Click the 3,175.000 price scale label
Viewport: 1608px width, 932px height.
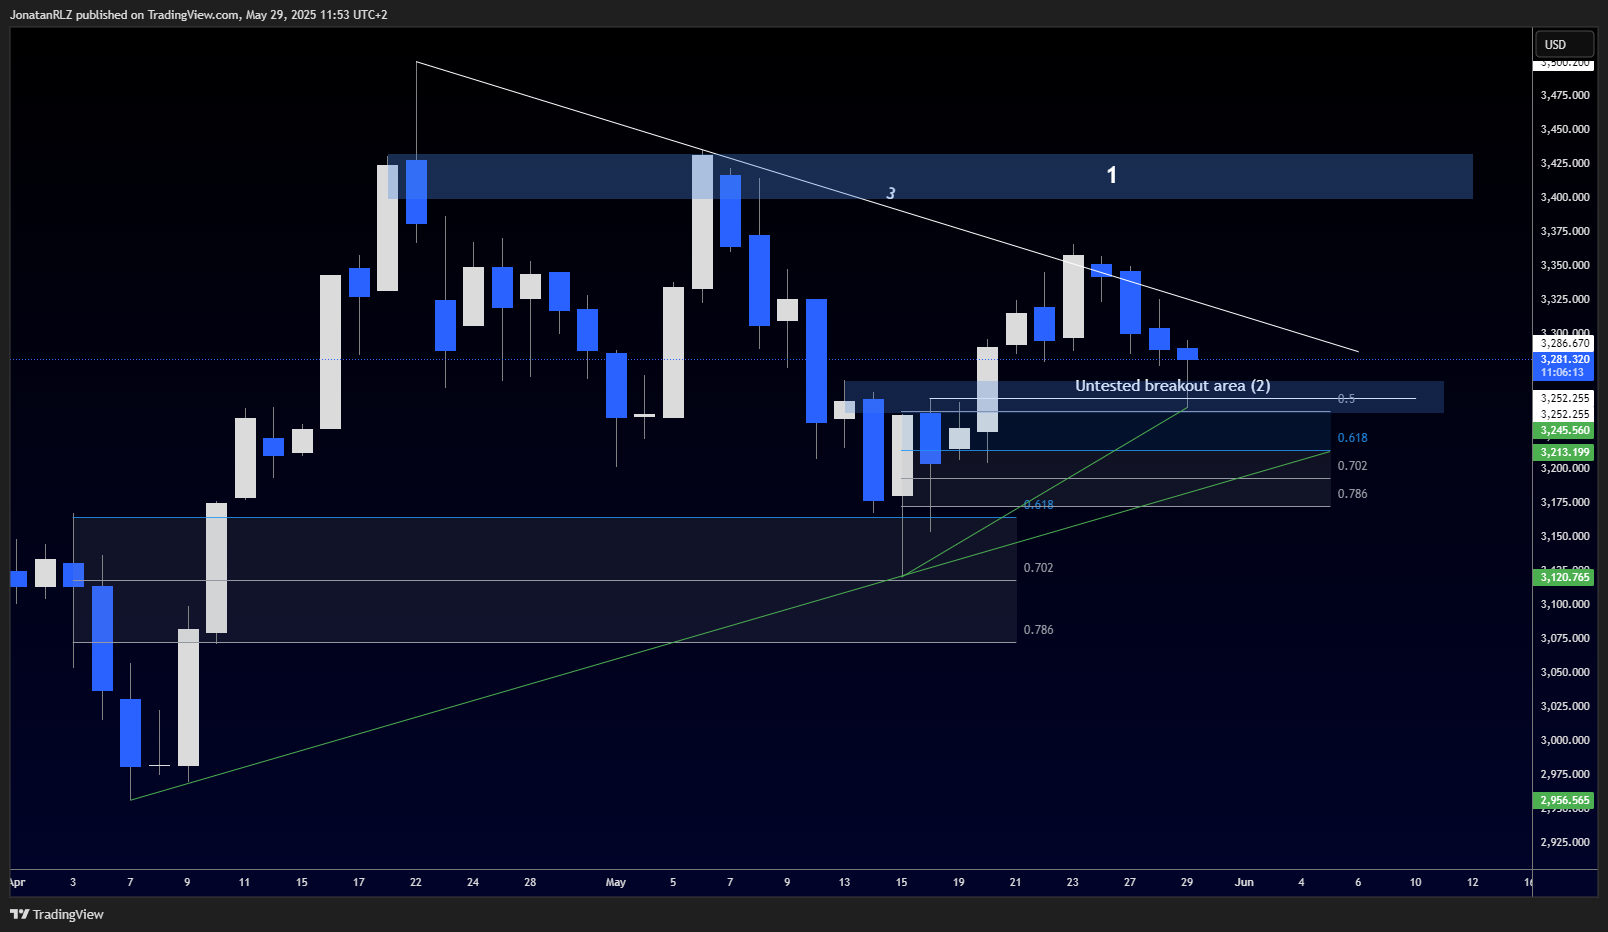[x=1565, y=502]
